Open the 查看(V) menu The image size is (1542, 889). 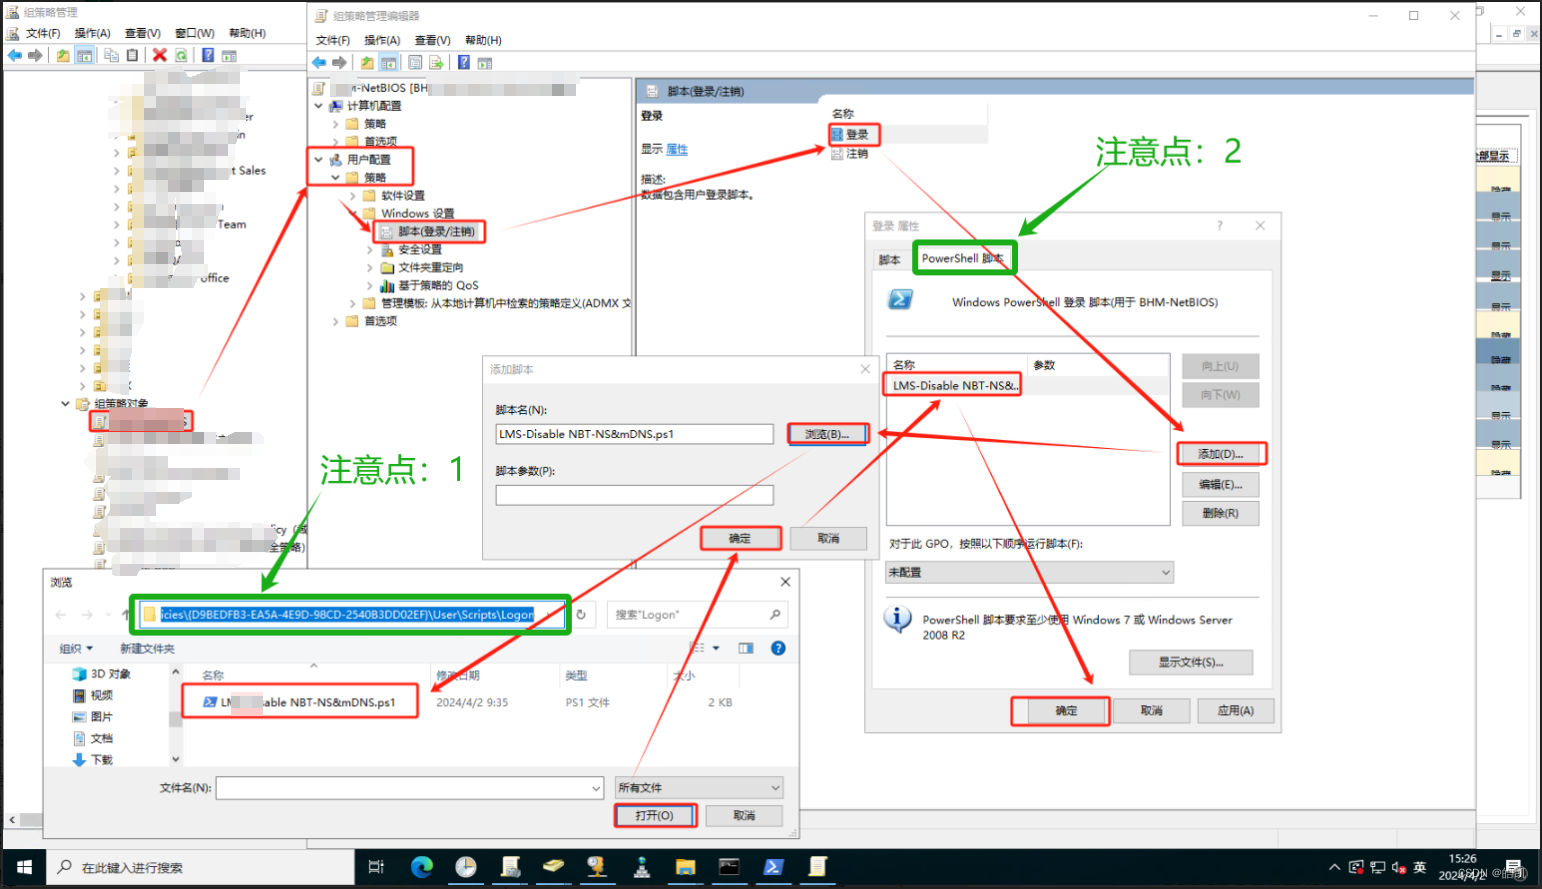coord(430,40)
